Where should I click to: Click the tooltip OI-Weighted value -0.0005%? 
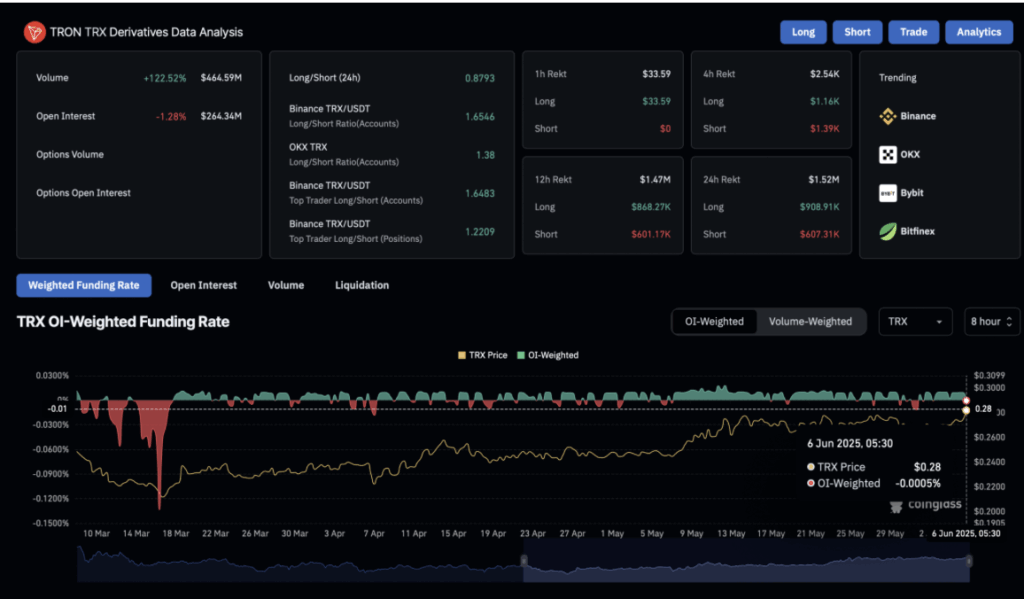point(918,483)
